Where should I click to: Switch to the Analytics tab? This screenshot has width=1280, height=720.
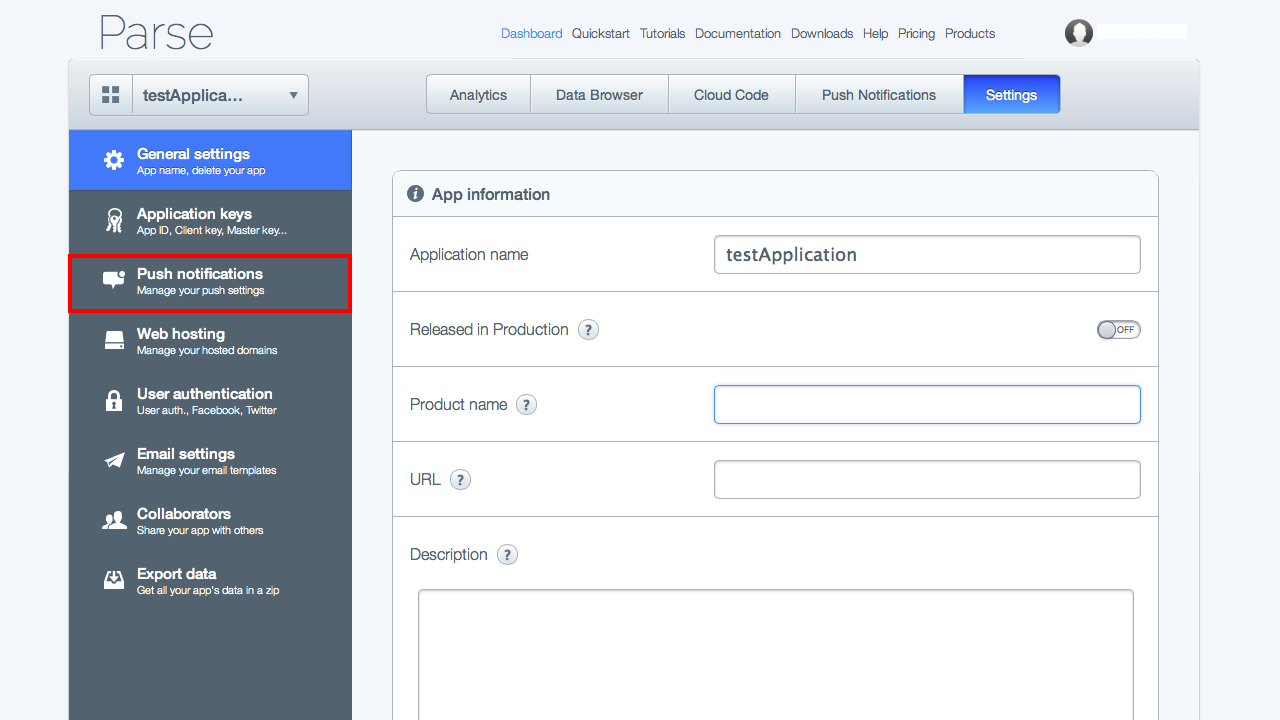(478, 95)
